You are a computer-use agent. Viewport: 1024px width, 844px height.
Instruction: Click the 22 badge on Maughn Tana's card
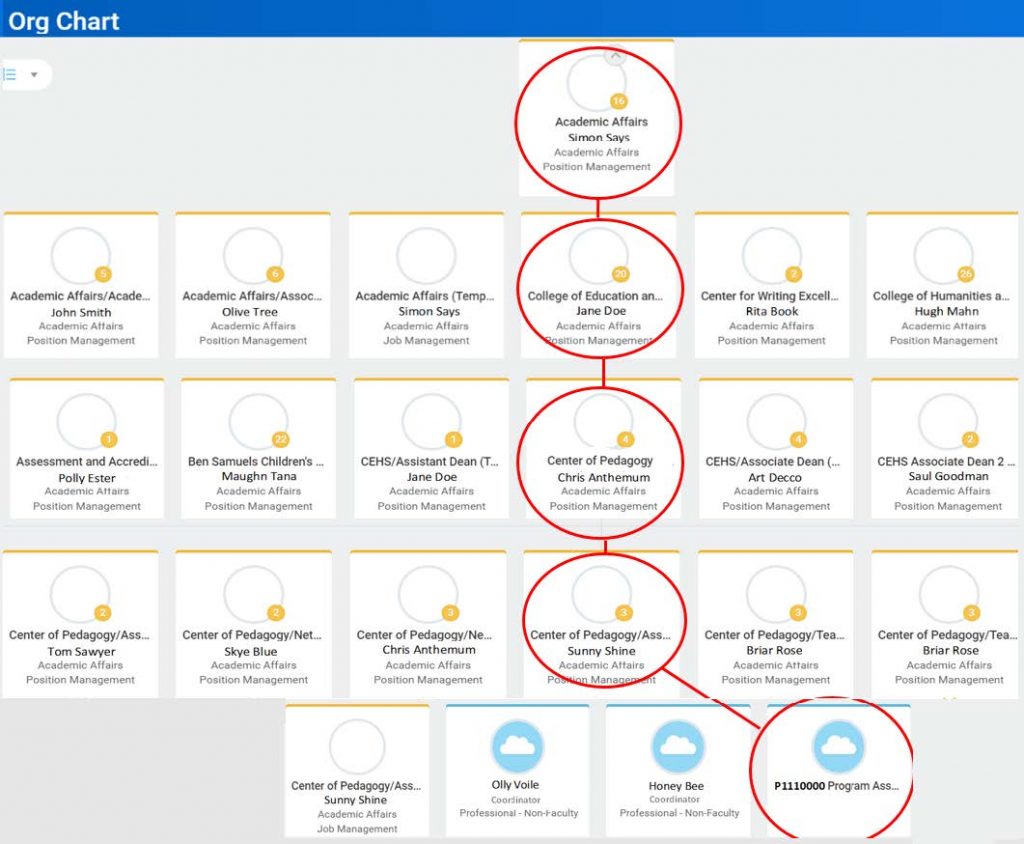click(x=281, y=440)
